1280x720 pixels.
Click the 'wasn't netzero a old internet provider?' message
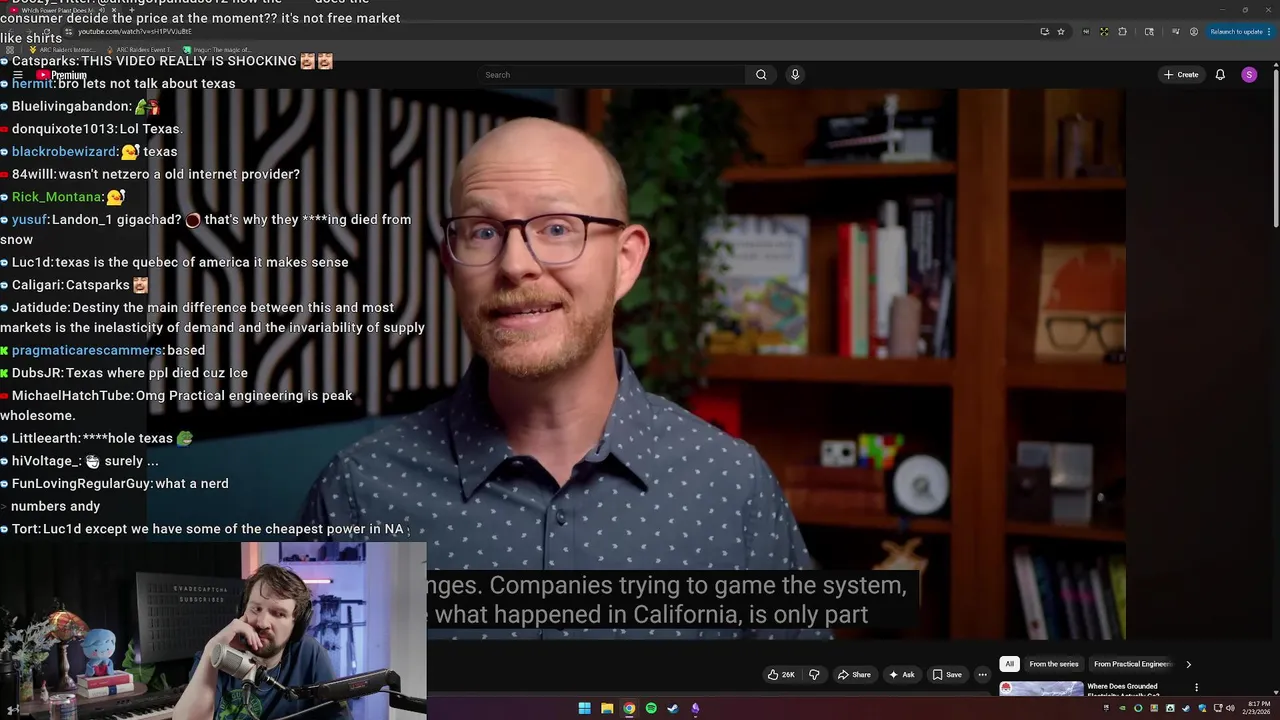tap(150, 174)
